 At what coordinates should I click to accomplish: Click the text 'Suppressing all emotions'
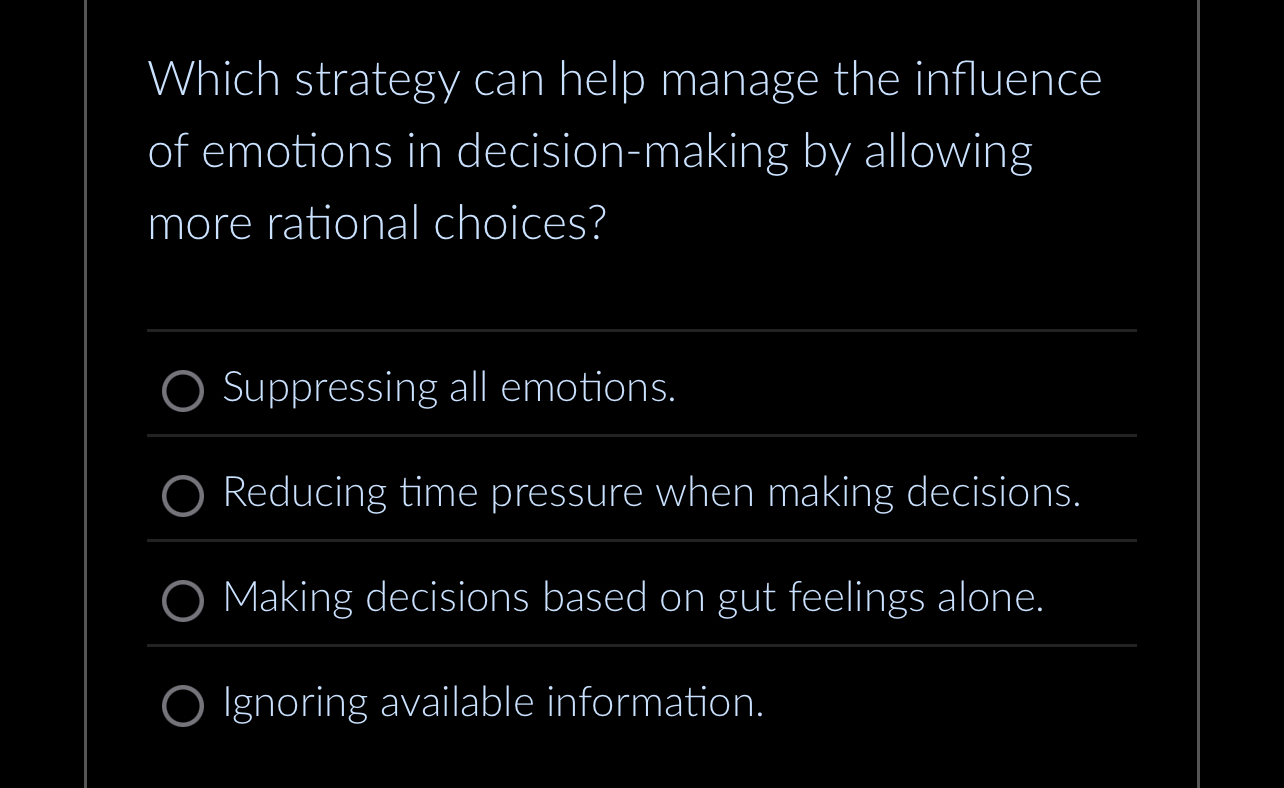(449, 388)
